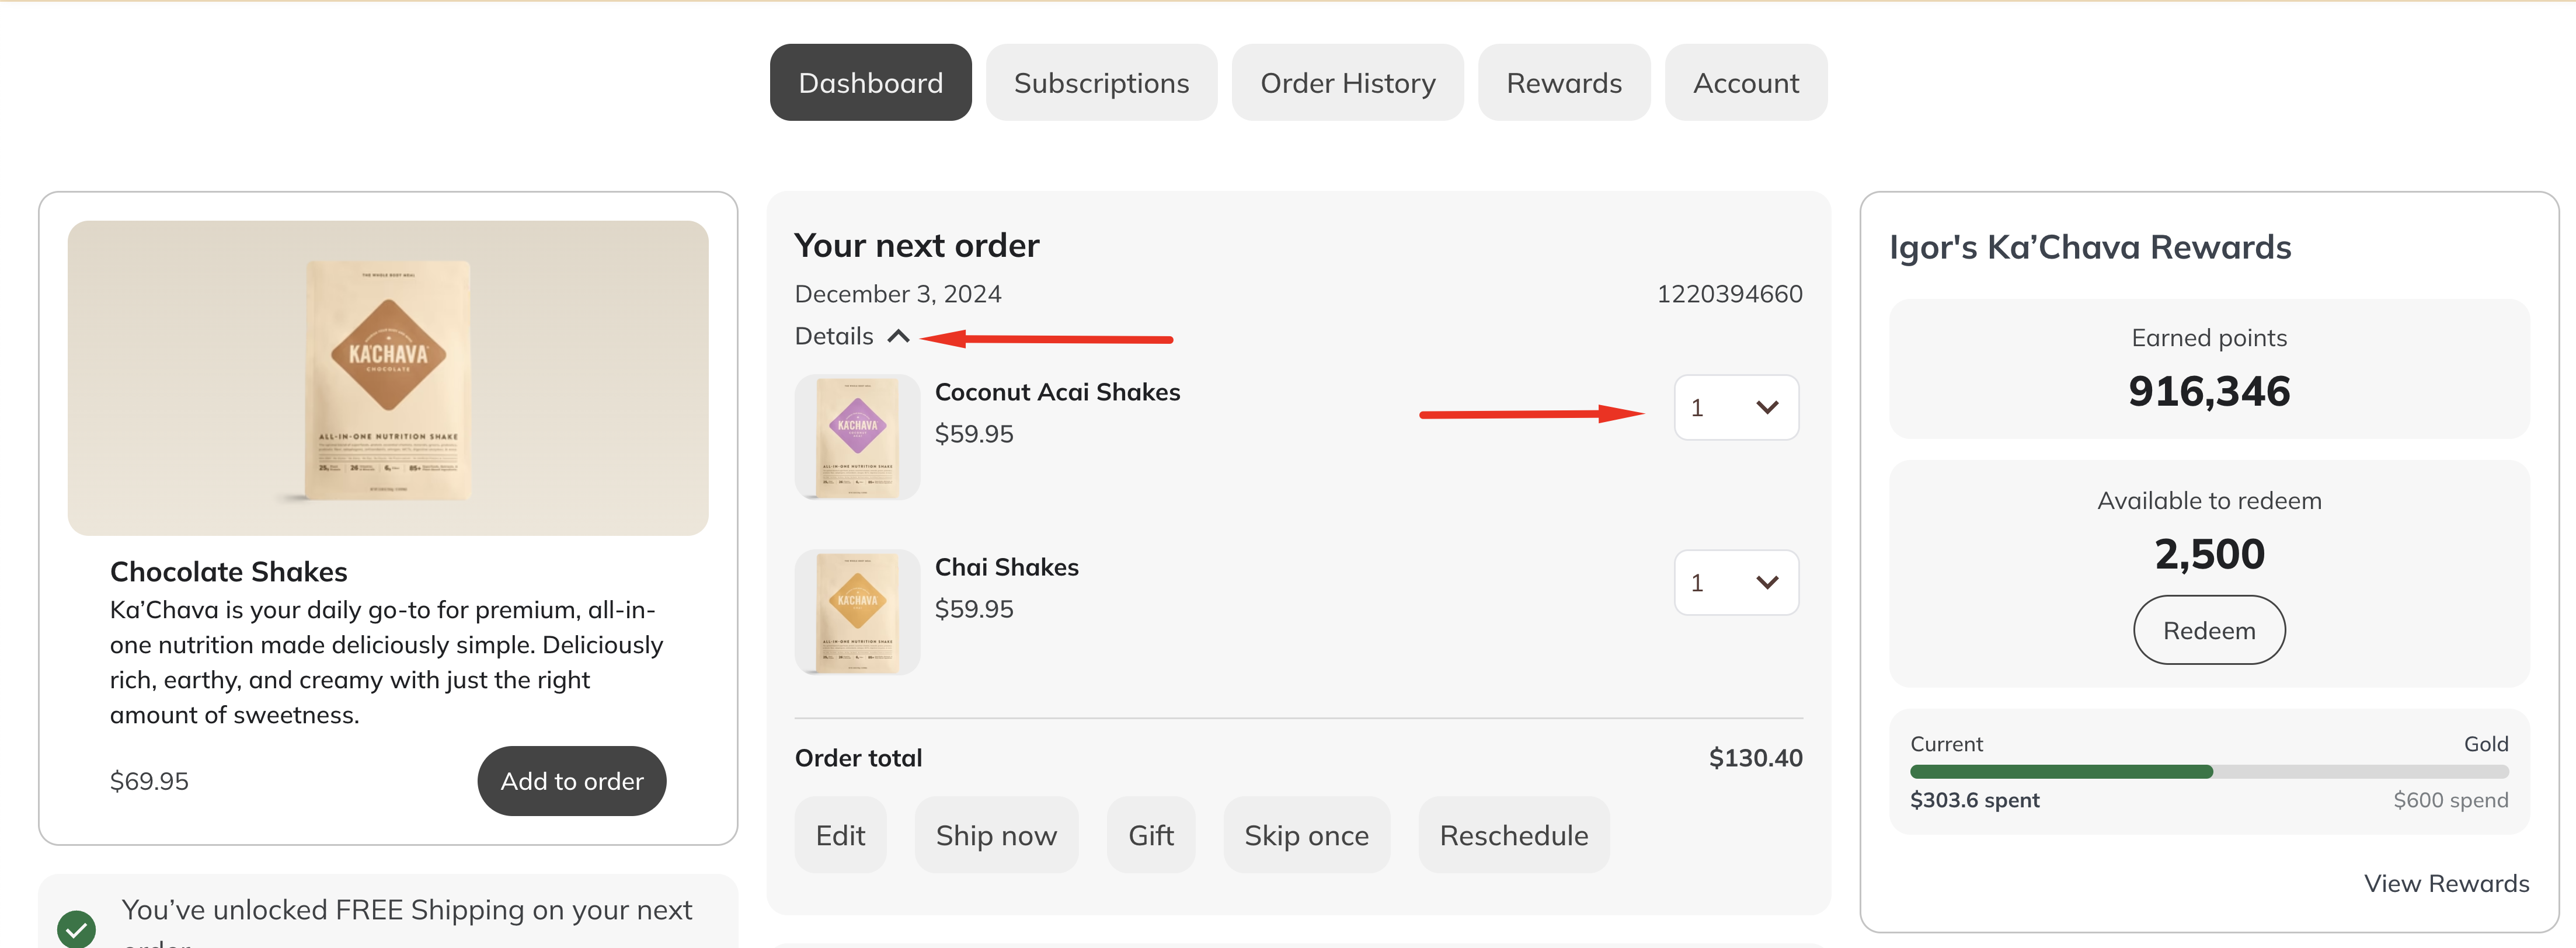Collapse the Details chevron under next order
Screen dimensions: 2576x948
point(898,337)
